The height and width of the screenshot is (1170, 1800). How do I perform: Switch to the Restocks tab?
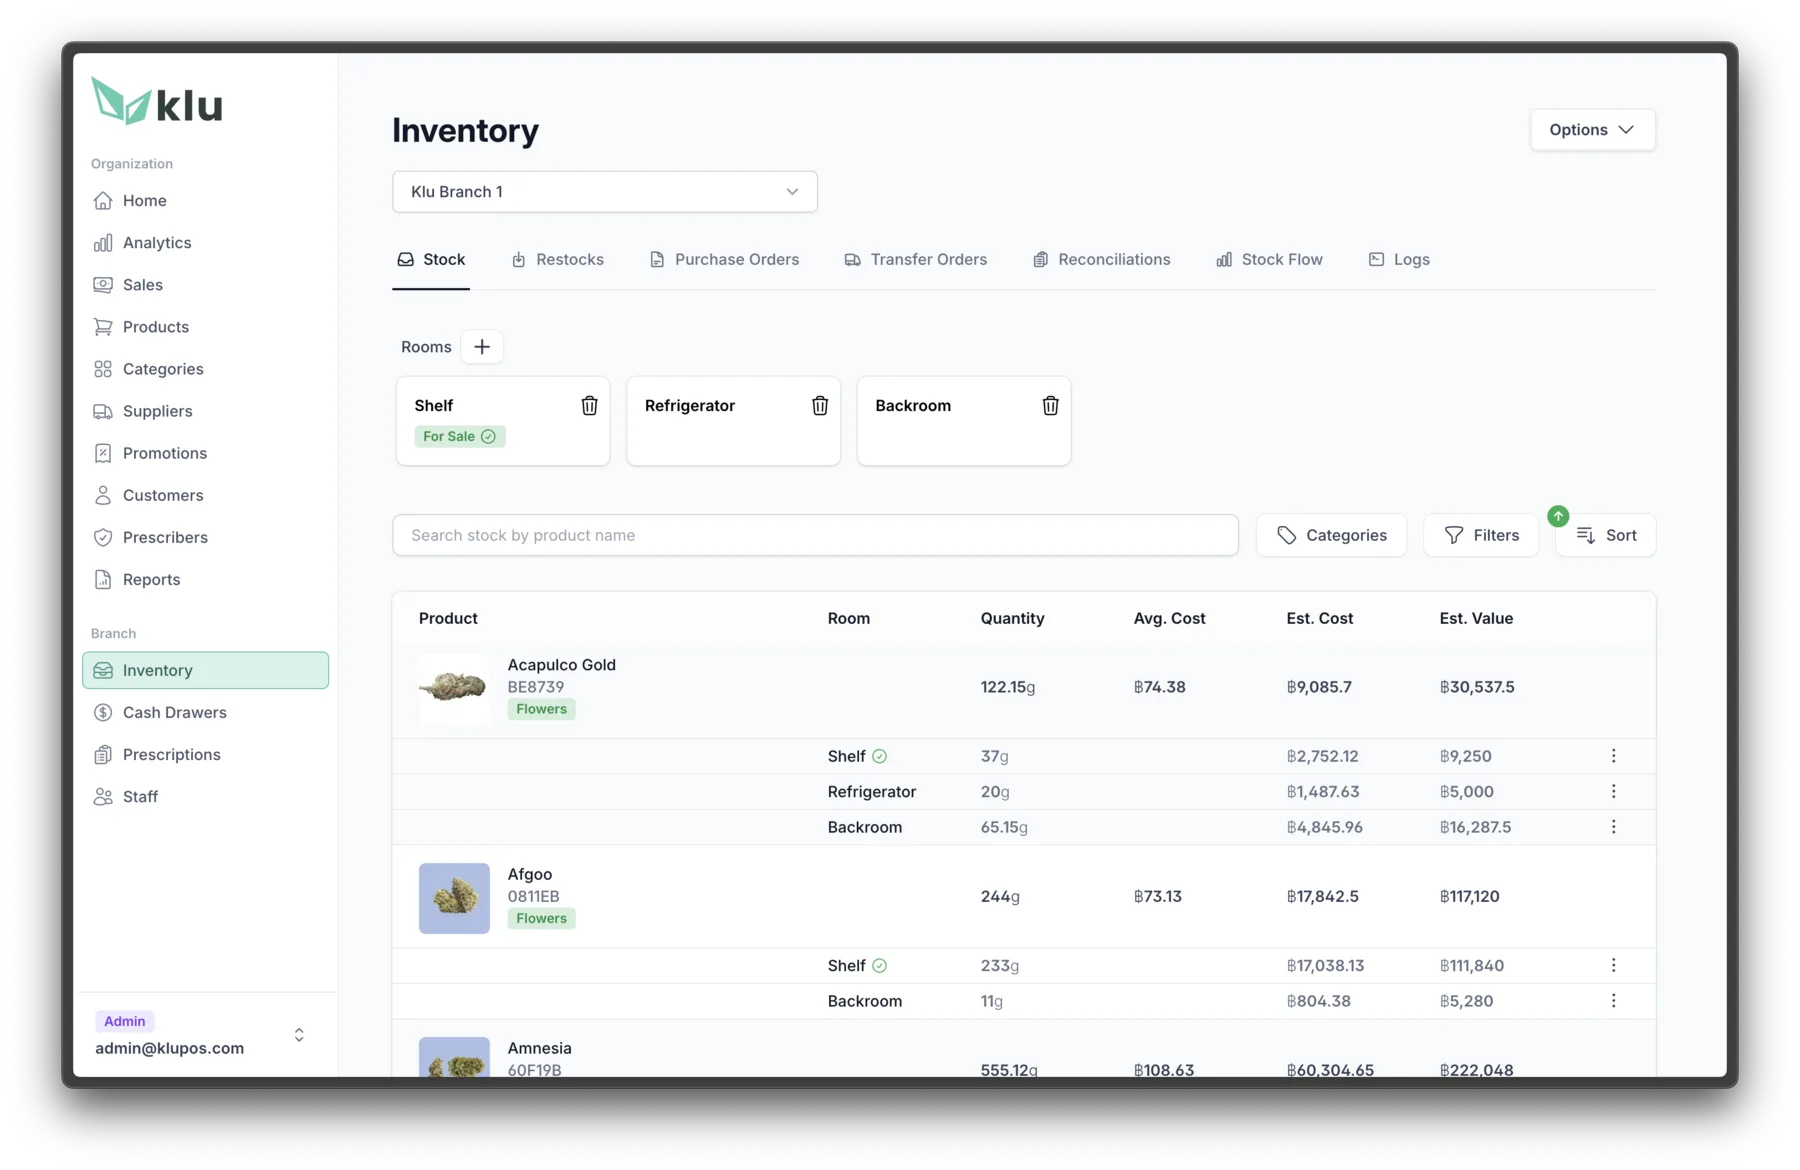557,260
